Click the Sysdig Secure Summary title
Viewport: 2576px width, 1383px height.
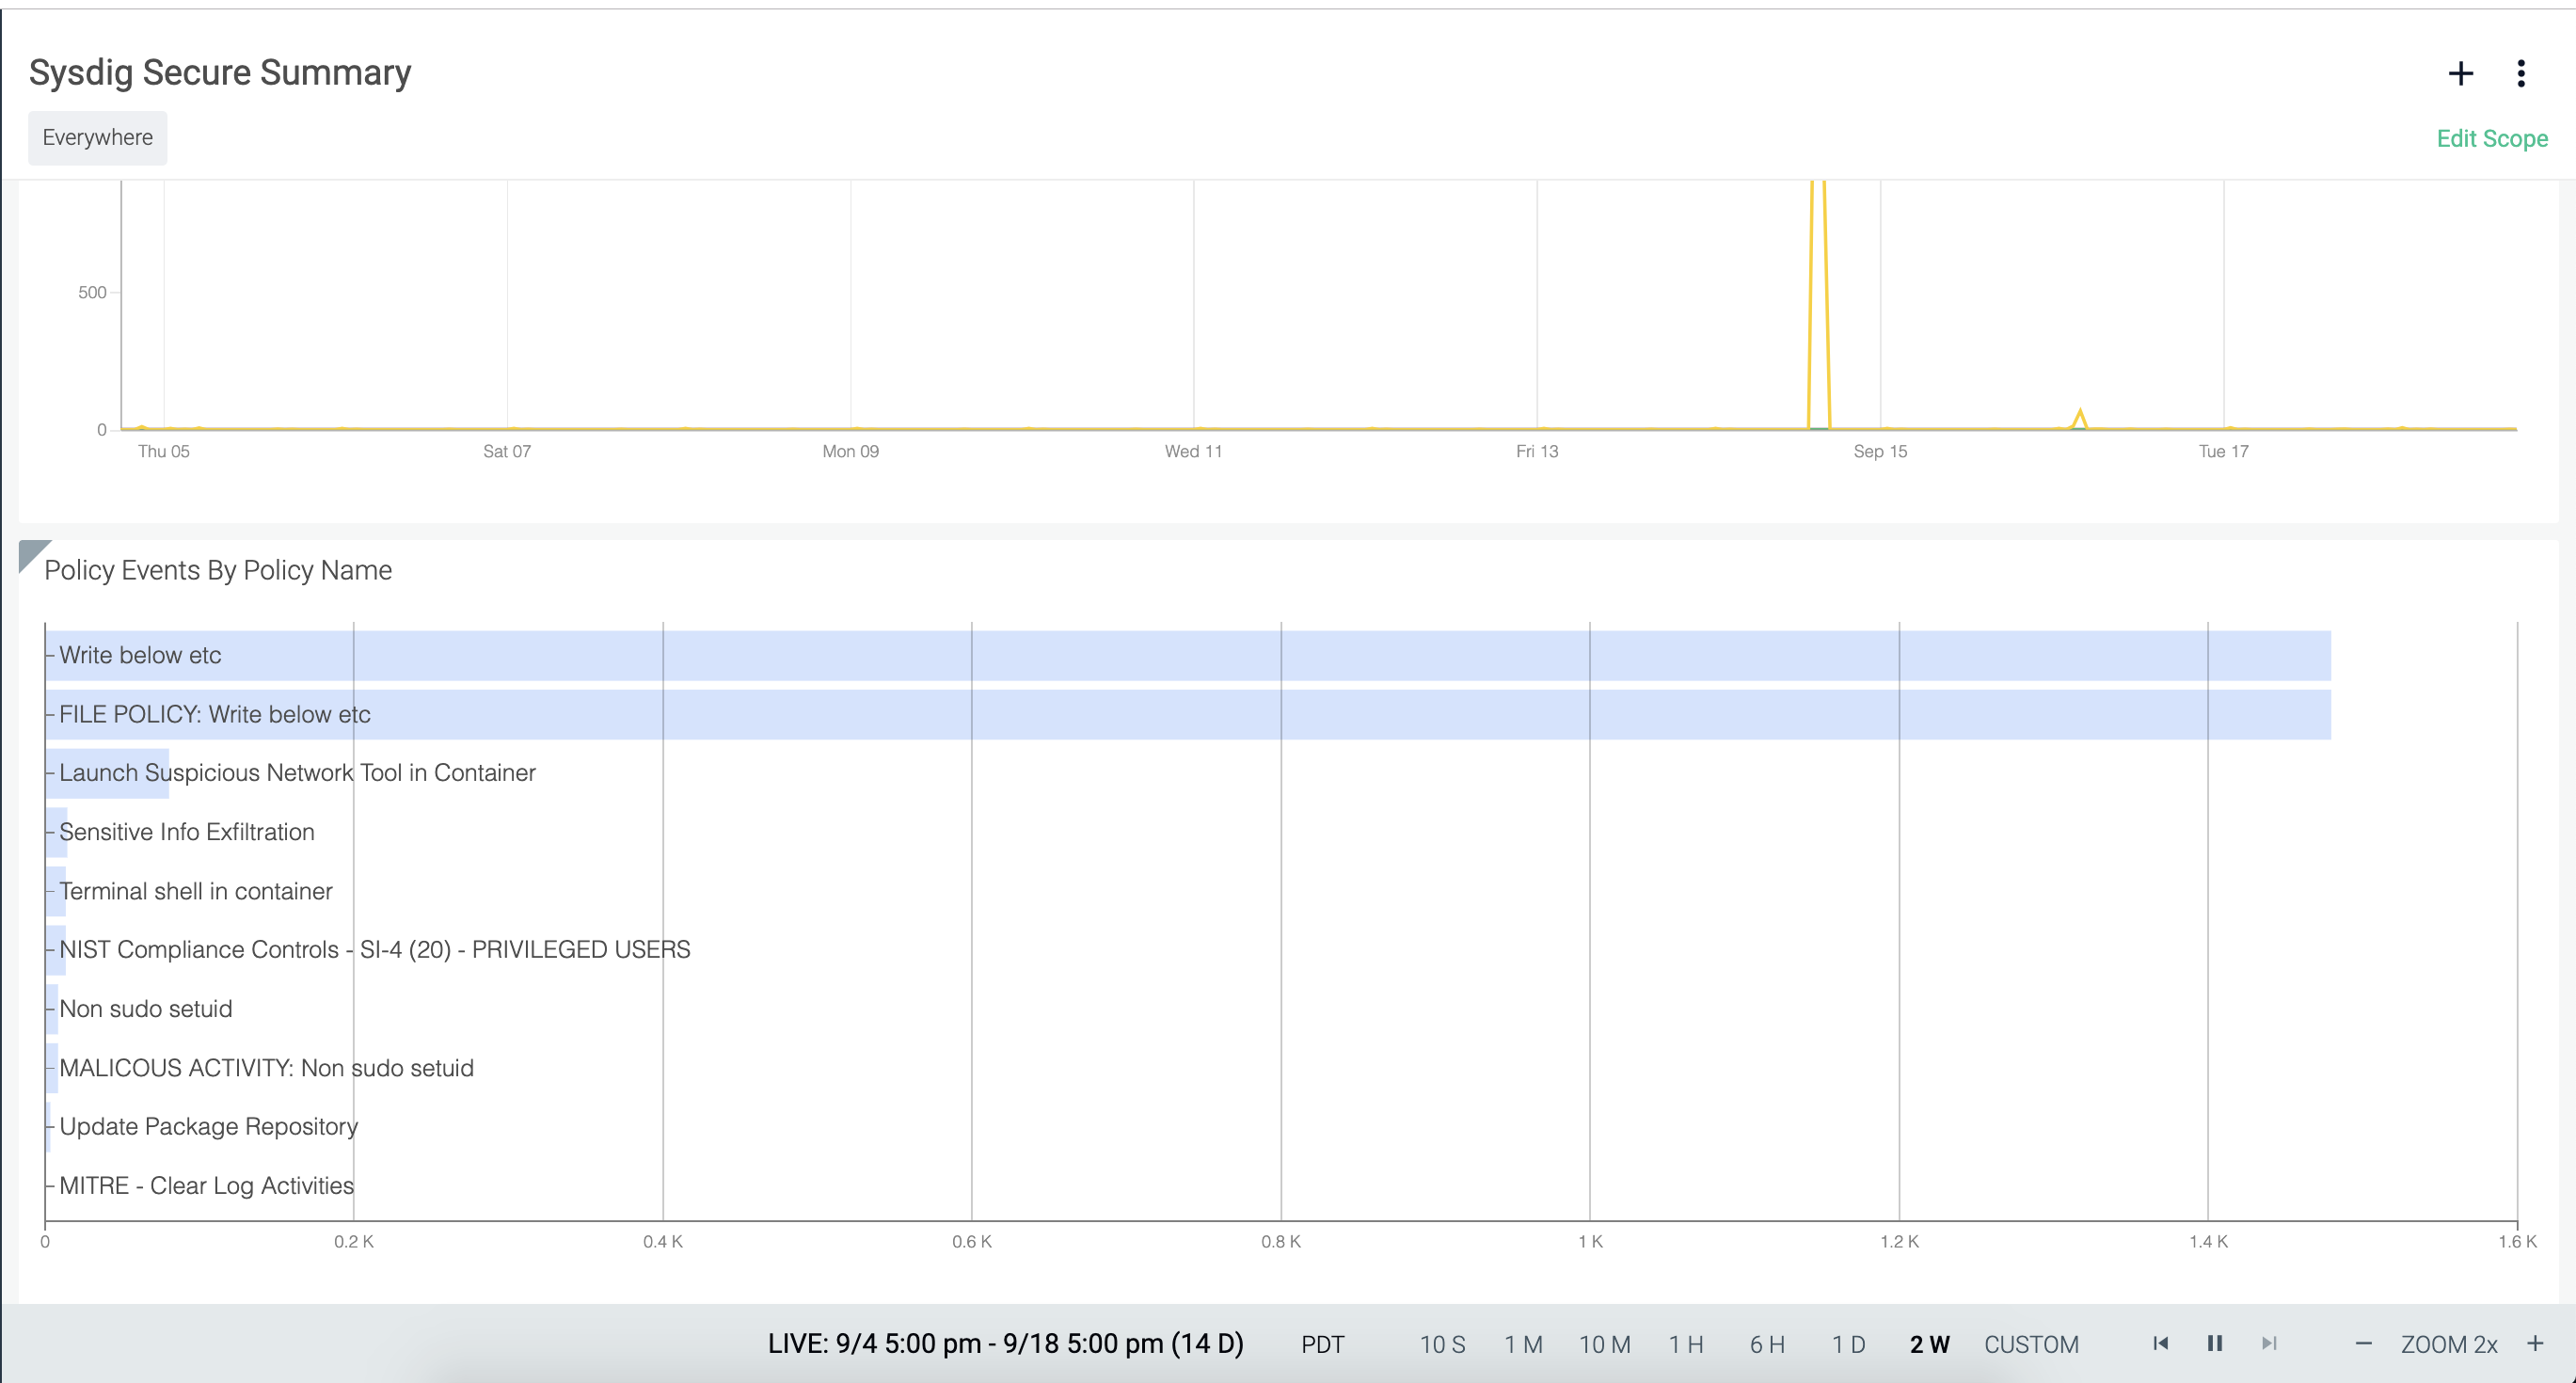point(220,73)
